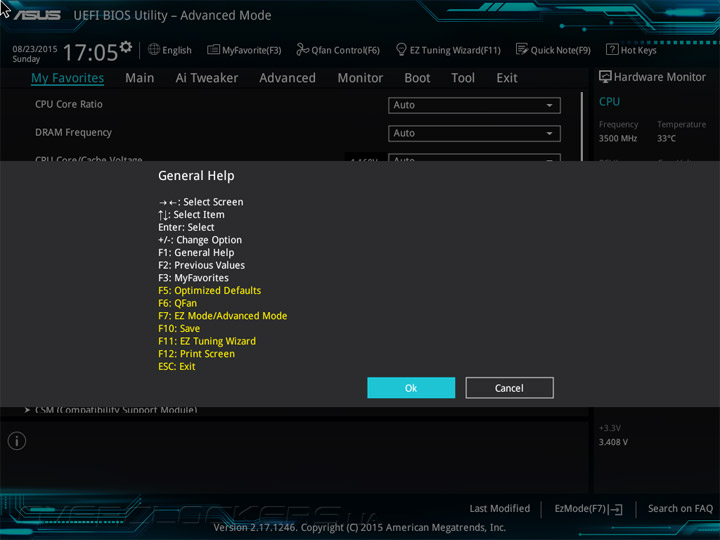Click the "F6: QFan" help line
720x540 pixels.
coord(177,303)
